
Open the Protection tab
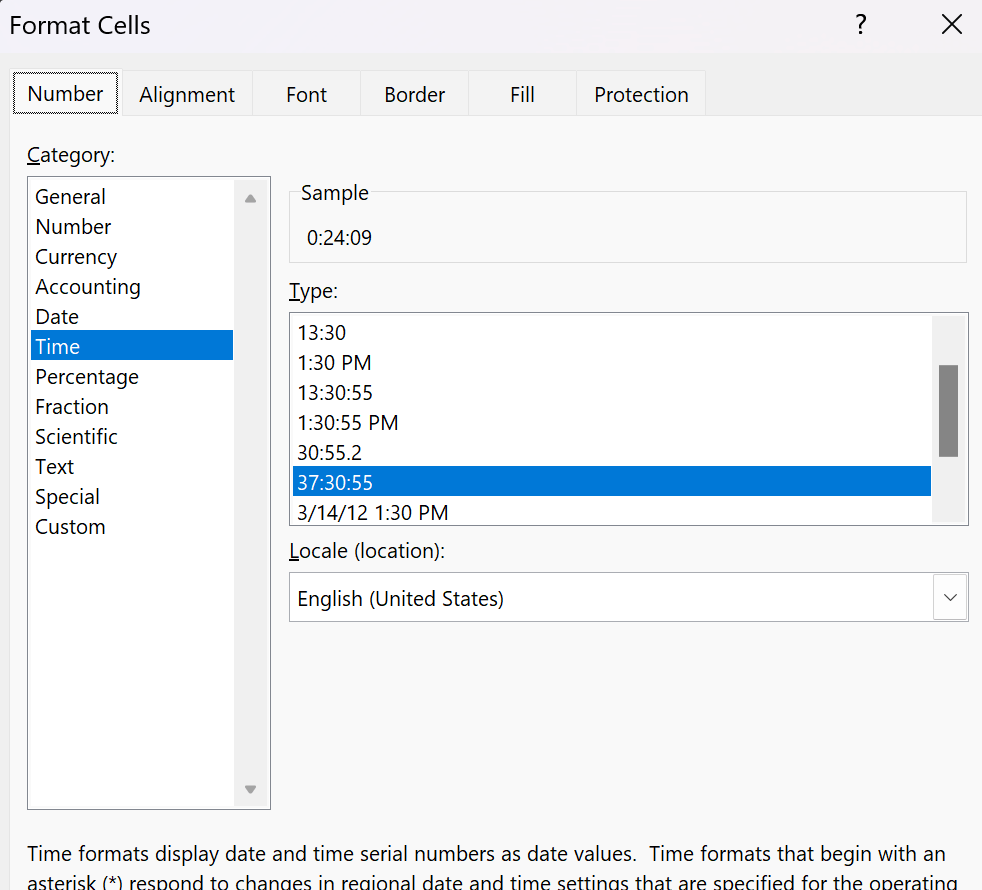641,95
